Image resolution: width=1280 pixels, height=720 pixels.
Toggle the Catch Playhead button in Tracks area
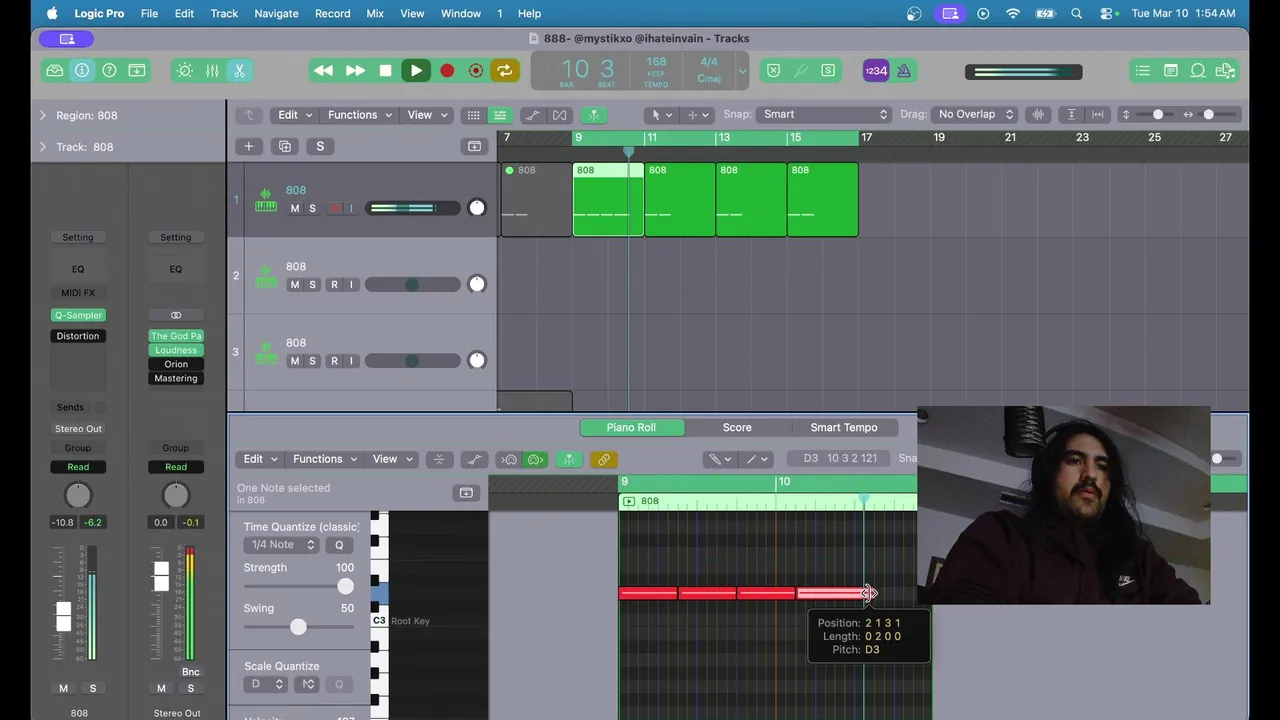[594, 115]
